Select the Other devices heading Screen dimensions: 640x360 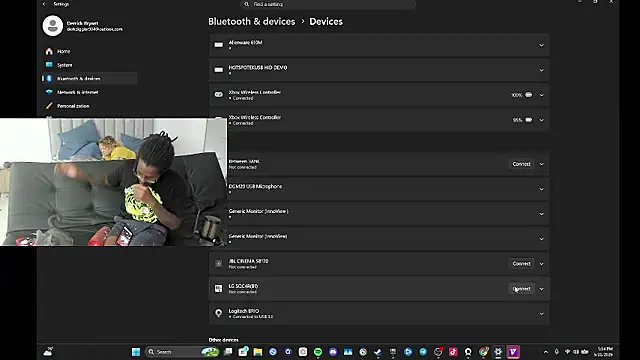(224, 340)
